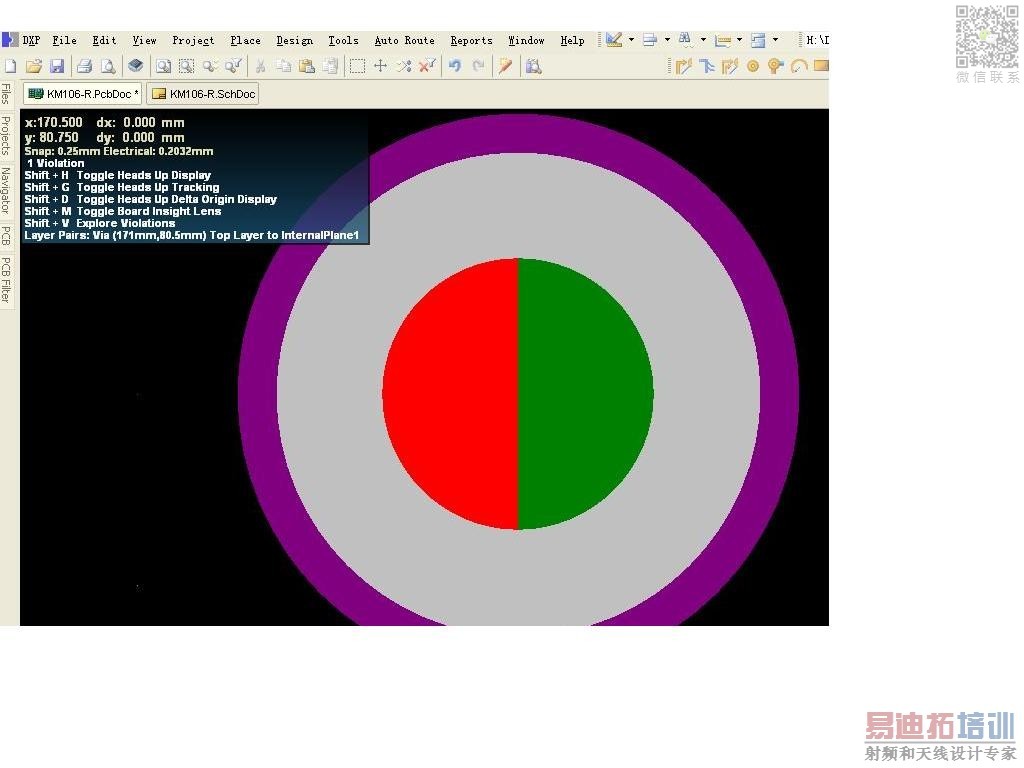Open the Place menu
This screenshot has width=1024, height=768.
(246, 40)
